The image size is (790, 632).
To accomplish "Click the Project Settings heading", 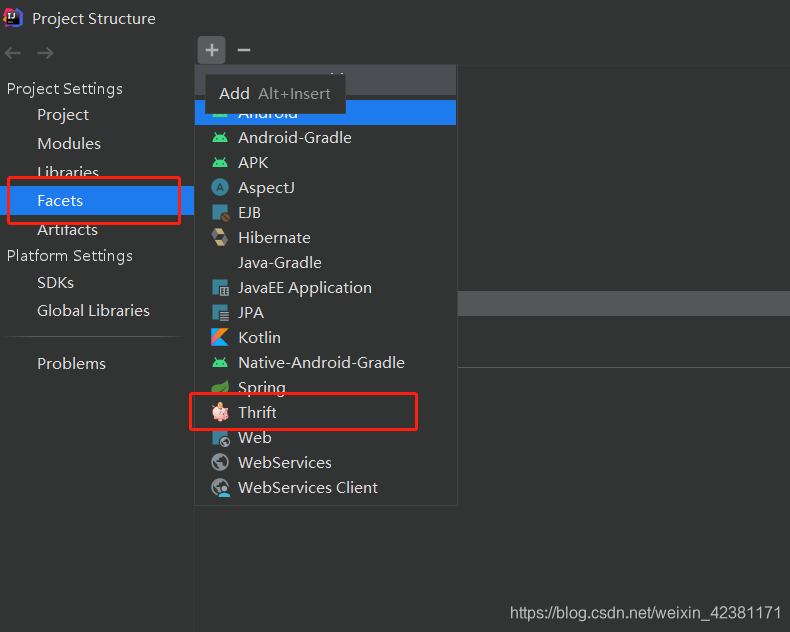I will click(64, 89).
